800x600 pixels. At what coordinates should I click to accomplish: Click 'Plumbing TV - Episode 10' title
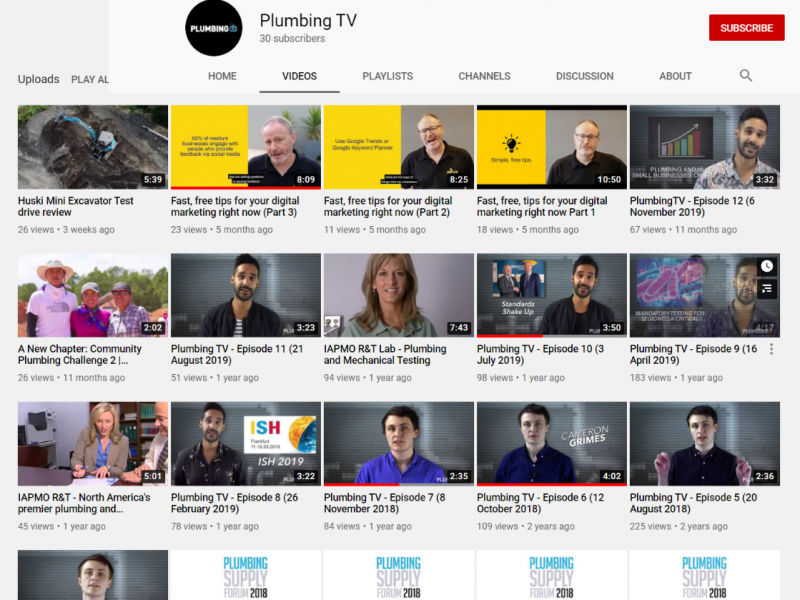[x=540, y=355]
